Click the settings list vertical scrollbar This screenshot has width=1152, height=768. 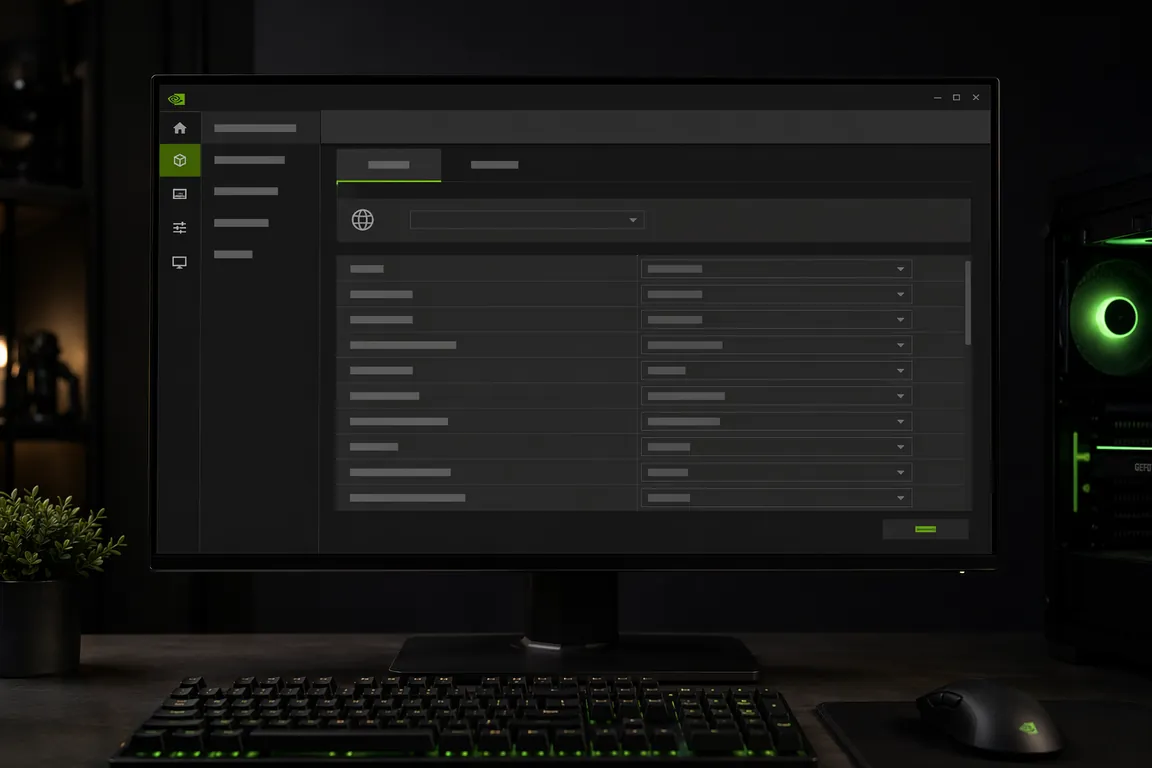pos(968,303)
